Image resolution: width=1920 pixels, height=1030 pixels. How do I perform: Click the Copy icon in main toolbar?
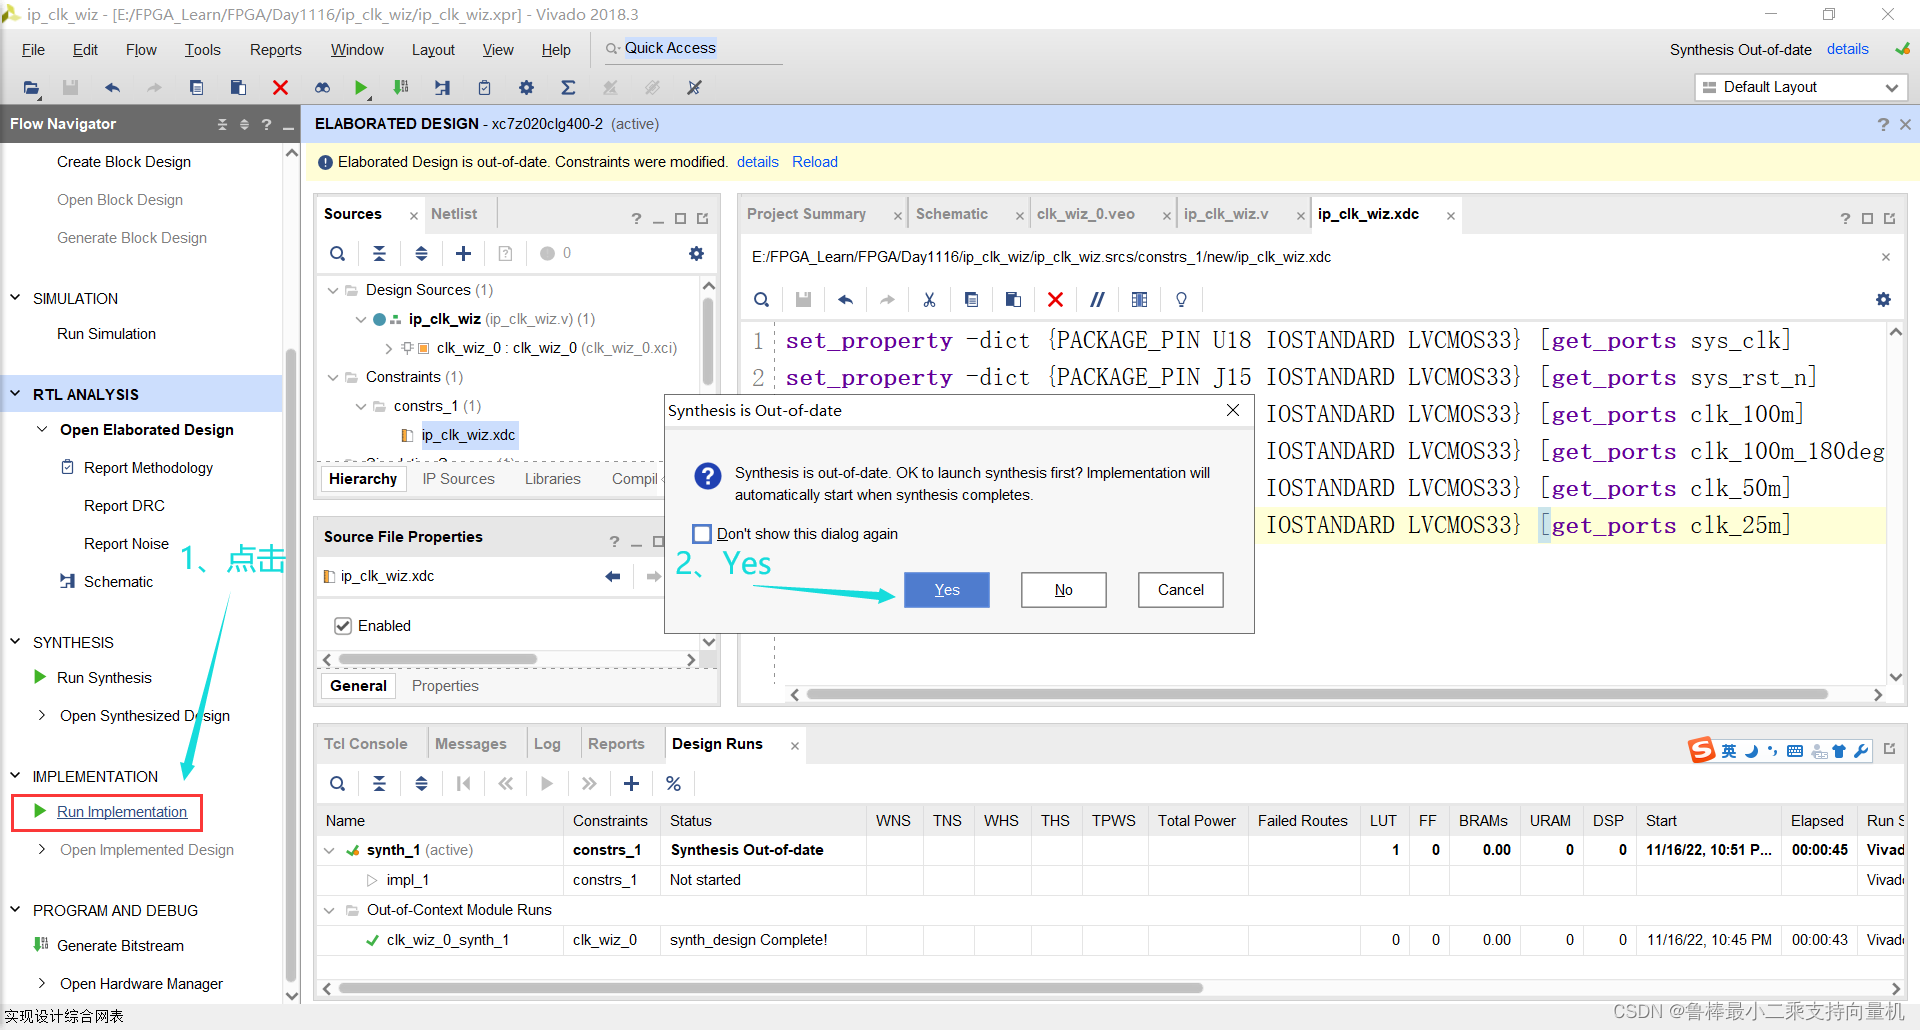[x=196, y=88]
